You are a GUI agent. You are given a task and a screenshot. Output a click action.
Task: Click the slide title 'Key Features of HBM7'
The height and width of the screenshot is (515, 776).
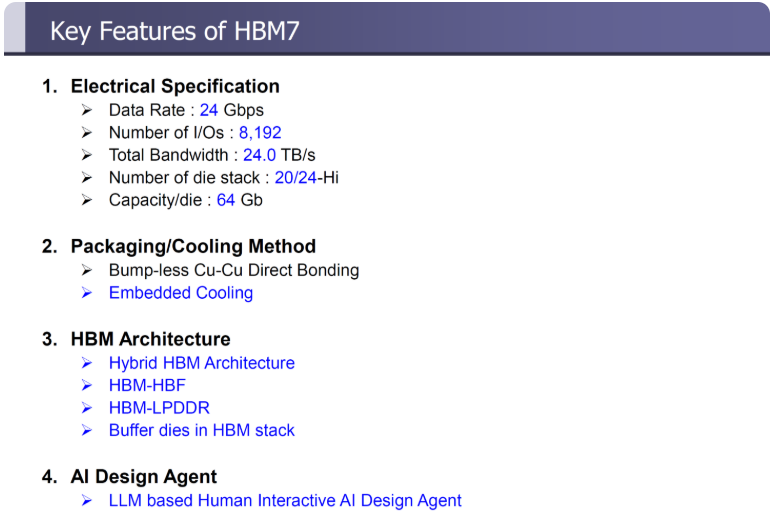pos(175,32)
